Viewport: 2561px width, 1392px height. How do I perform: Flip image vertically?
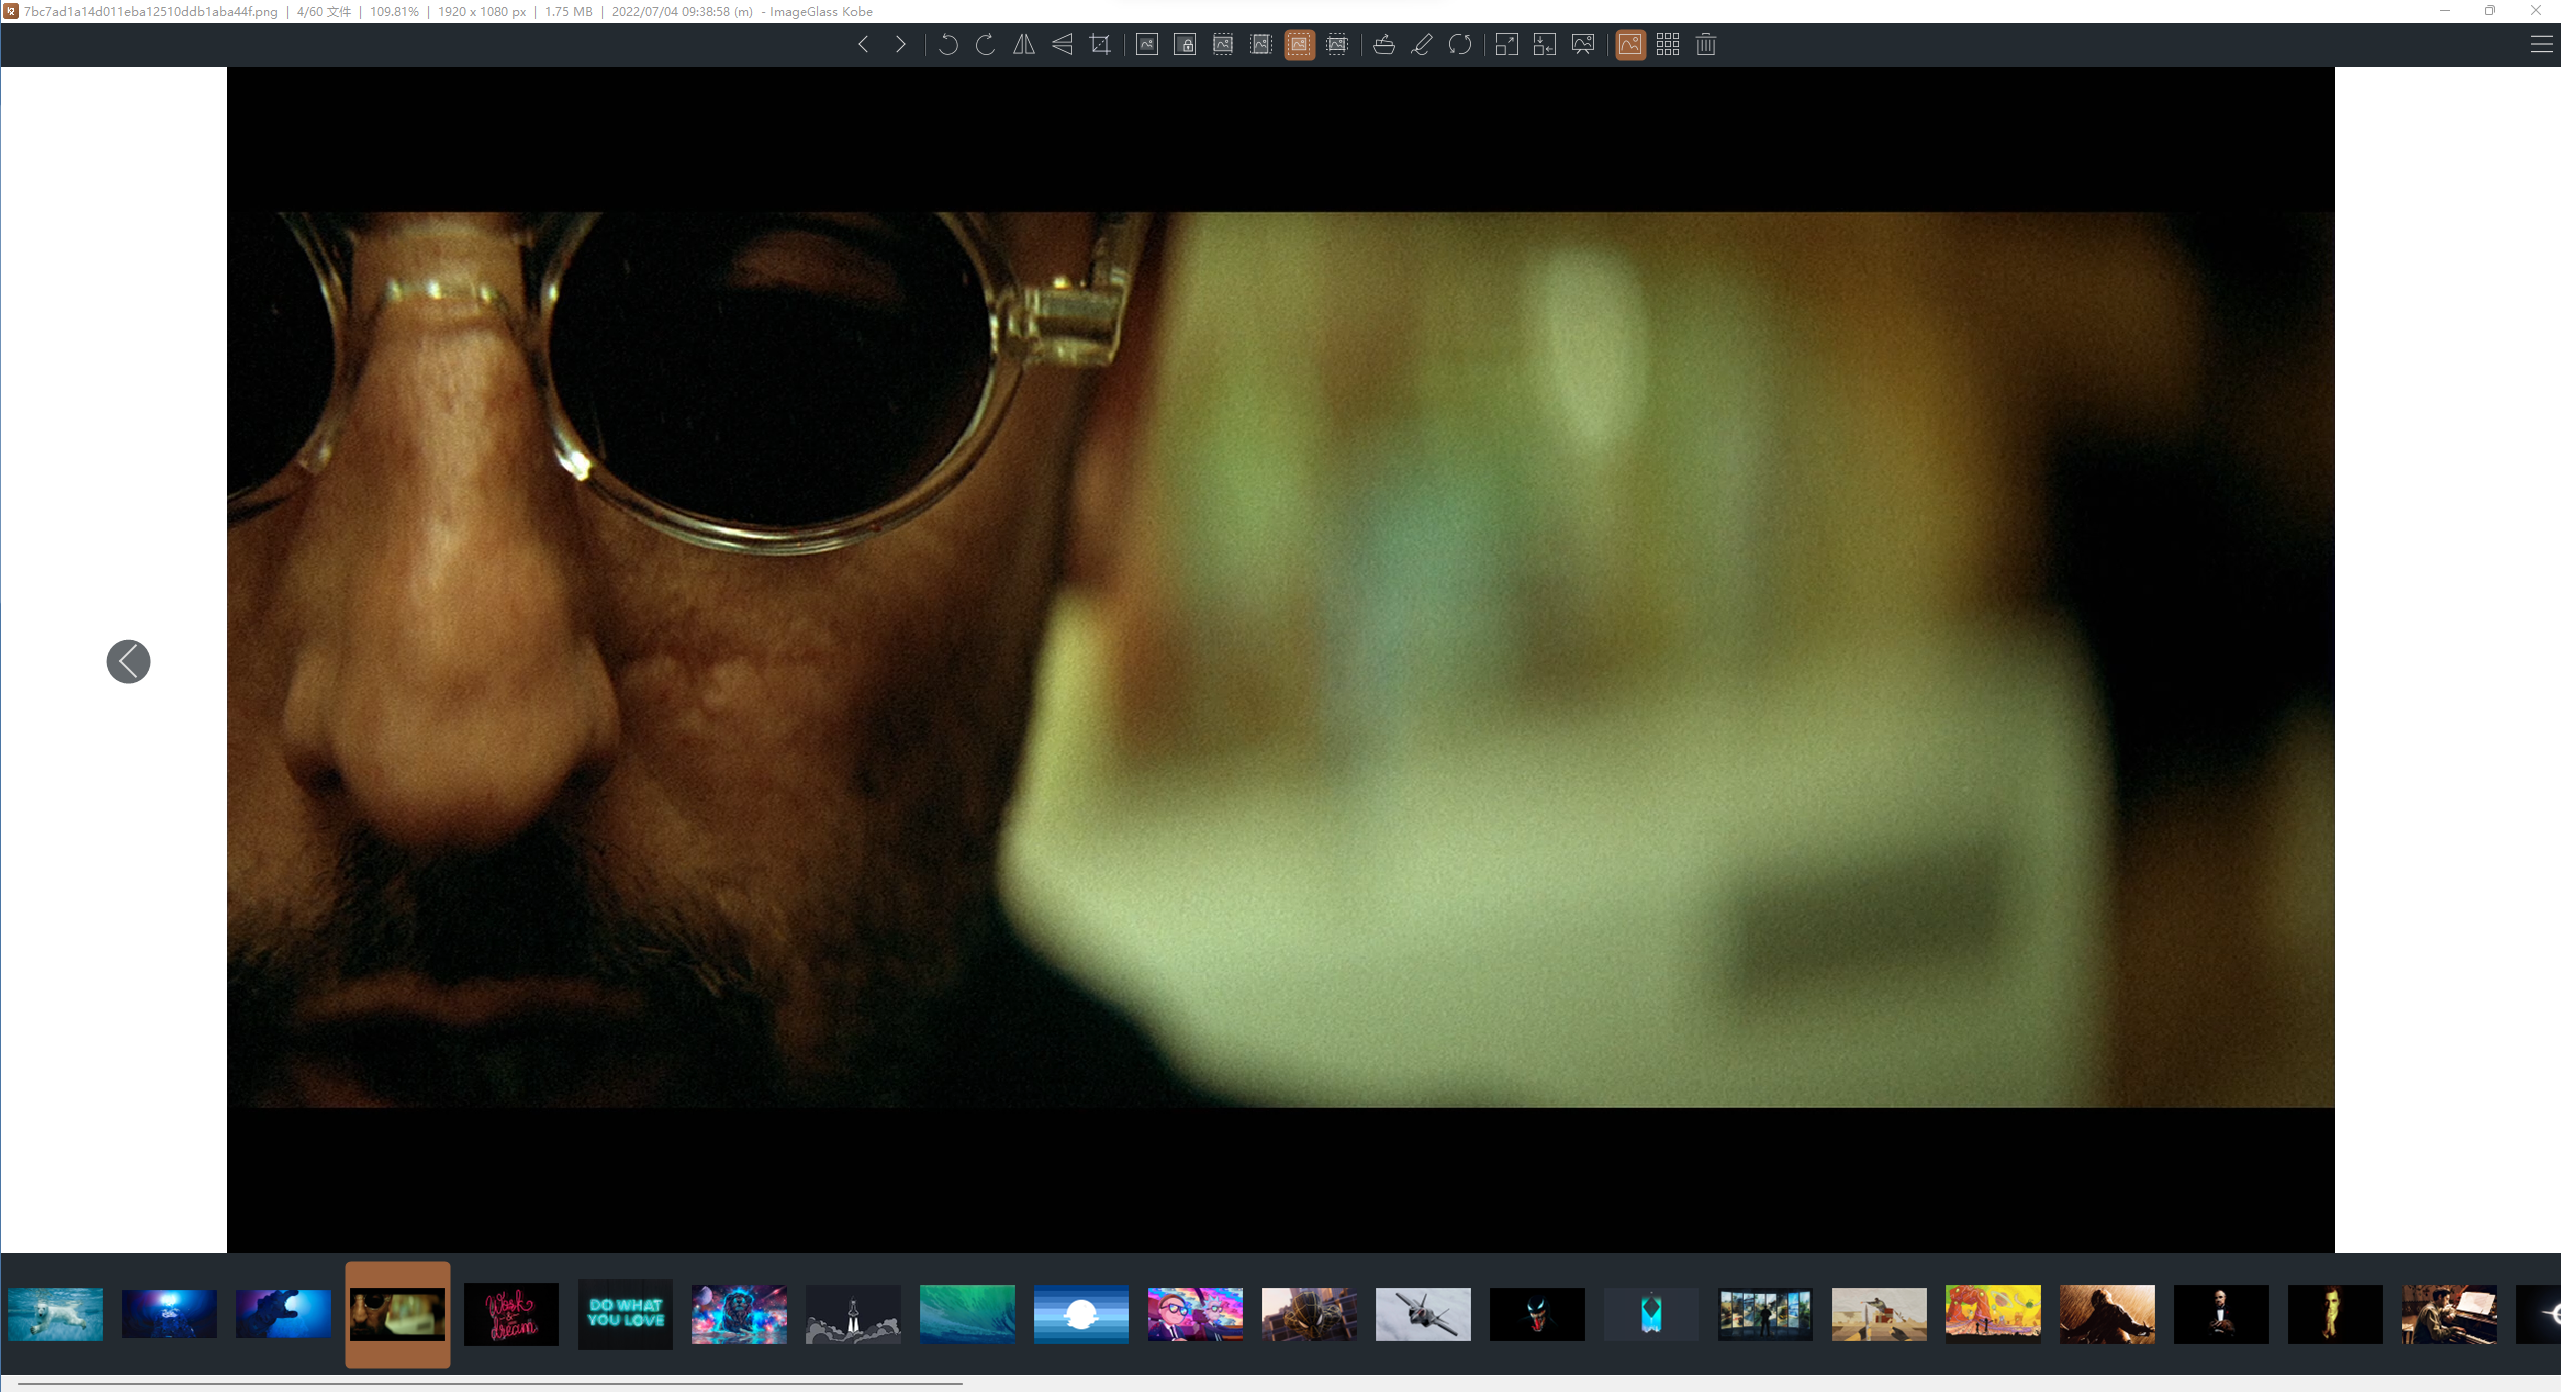tap(1062, 44)
